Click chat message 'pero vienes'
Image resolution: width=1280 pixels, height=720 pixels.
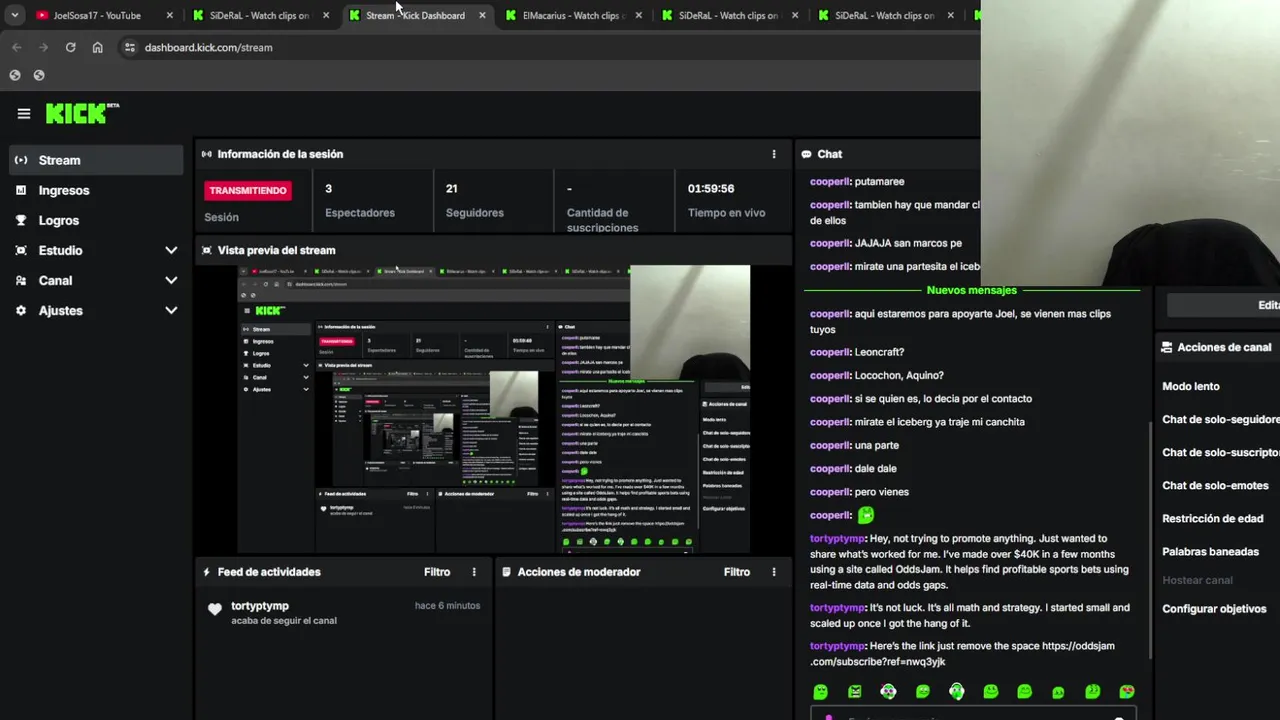[881, 492]
